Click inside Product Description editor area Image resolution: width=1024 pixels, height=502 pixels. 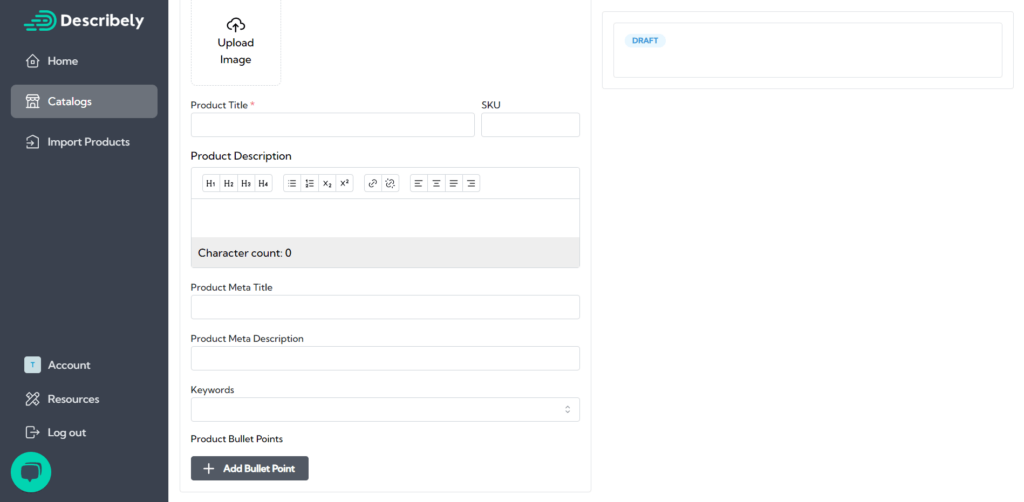click(385, 218)
